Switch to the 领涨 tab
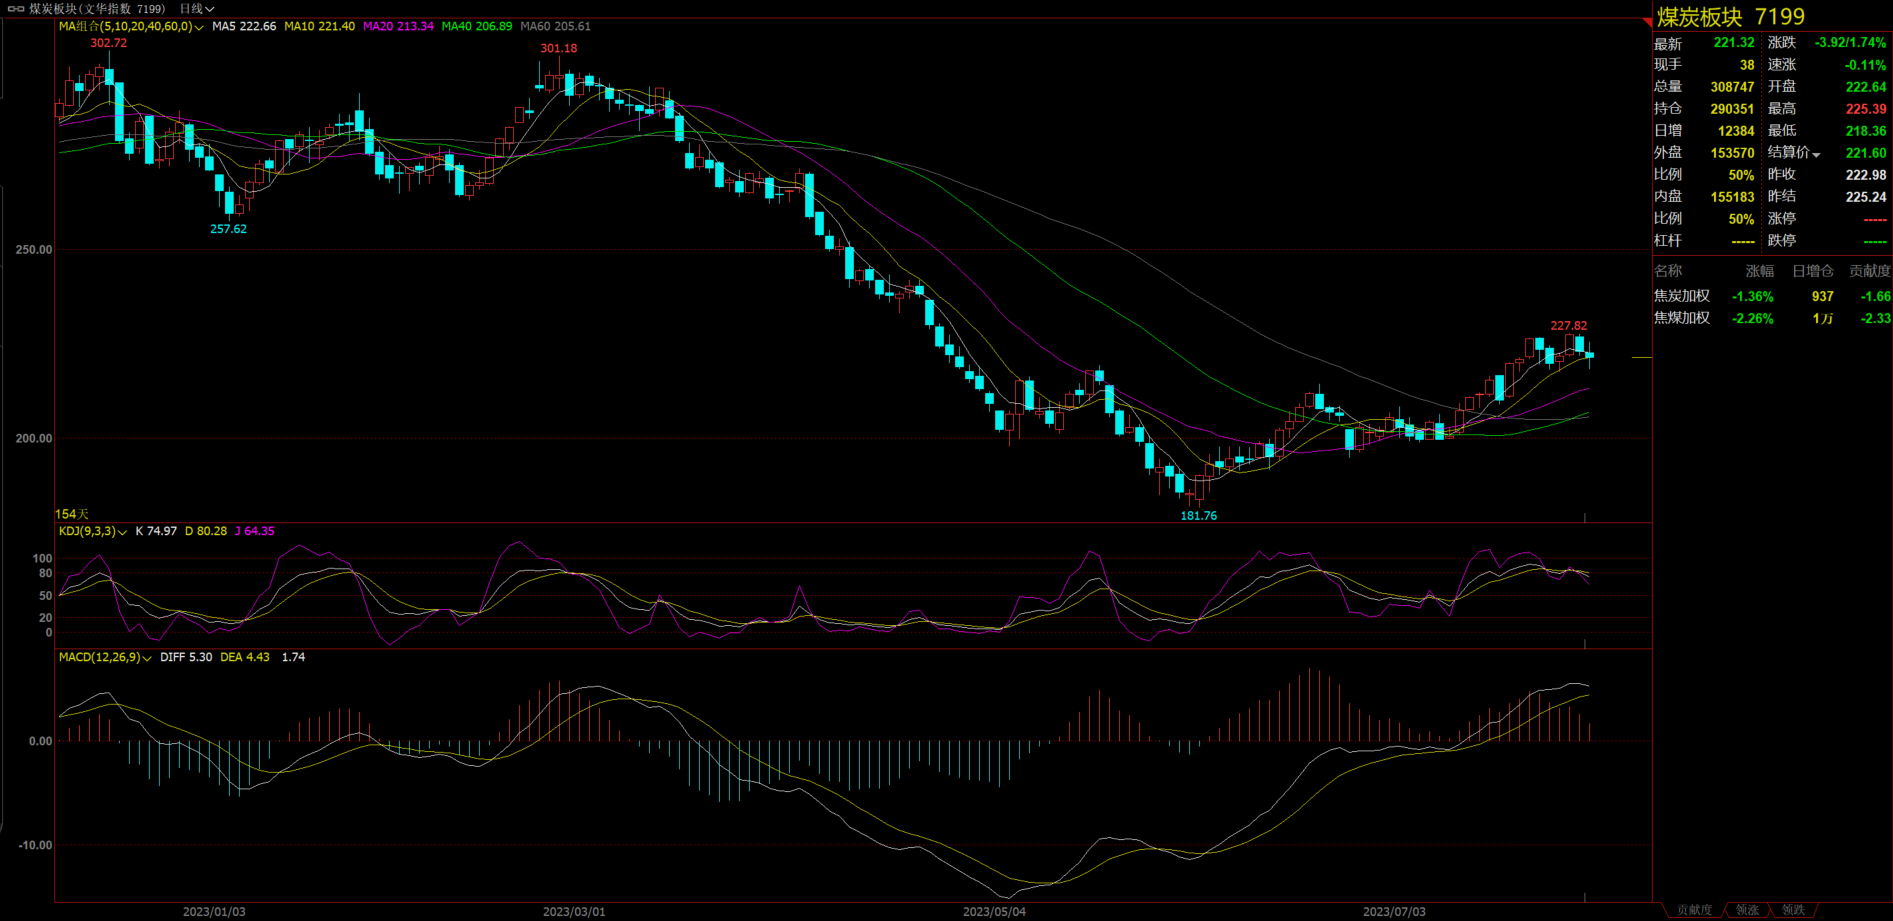Image resolution: width=1893 pixels, height=921 pixels. pyautogui.click(x=1747, y=910)
